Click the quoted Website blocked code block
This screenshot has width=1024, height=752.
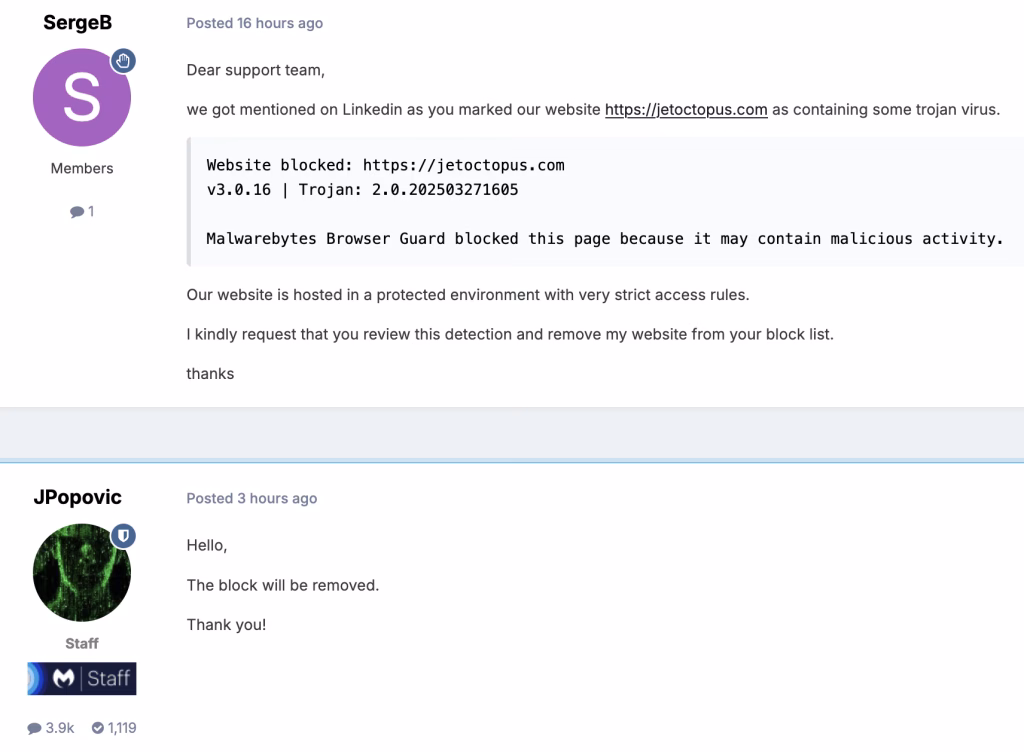click(x=605, y=202)
